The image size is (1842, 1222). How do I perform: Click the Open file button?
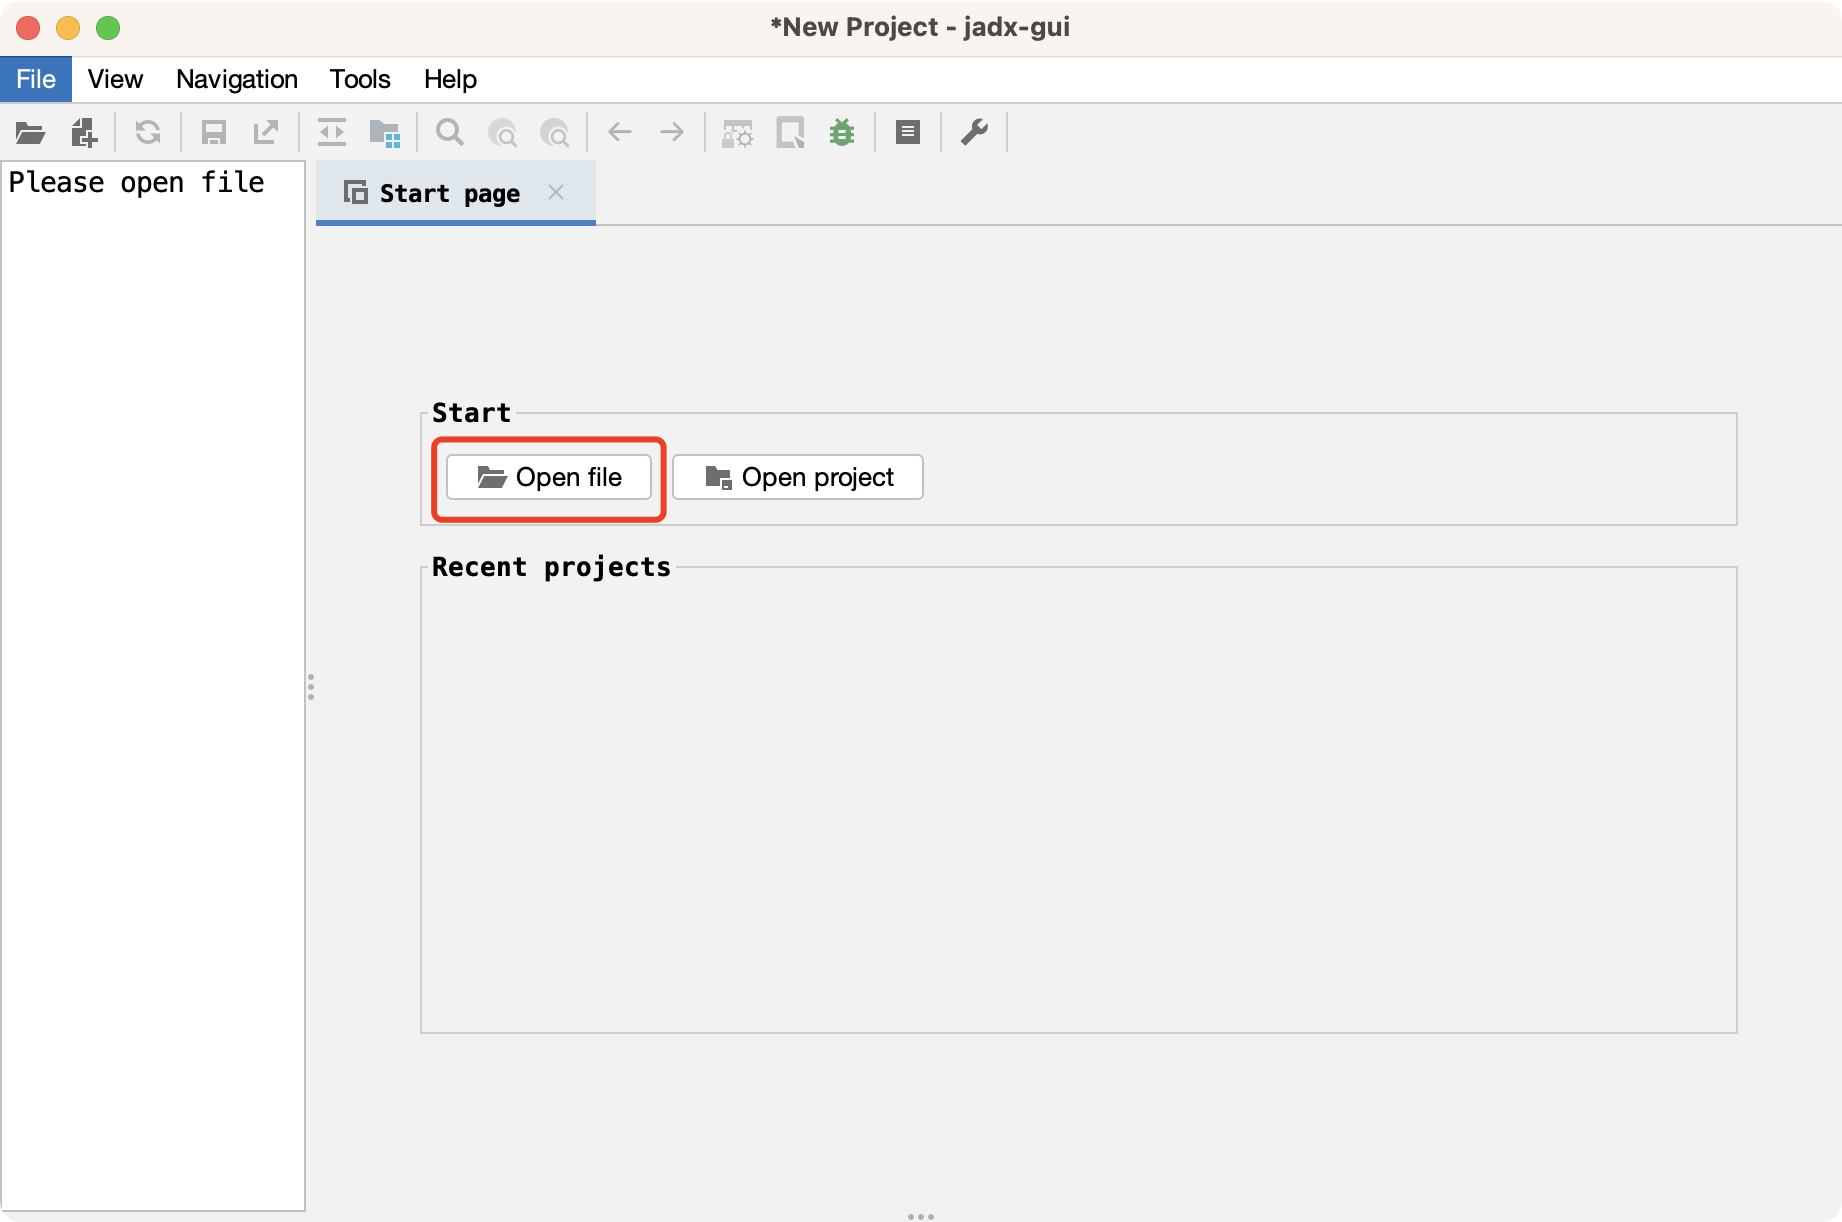549,477
